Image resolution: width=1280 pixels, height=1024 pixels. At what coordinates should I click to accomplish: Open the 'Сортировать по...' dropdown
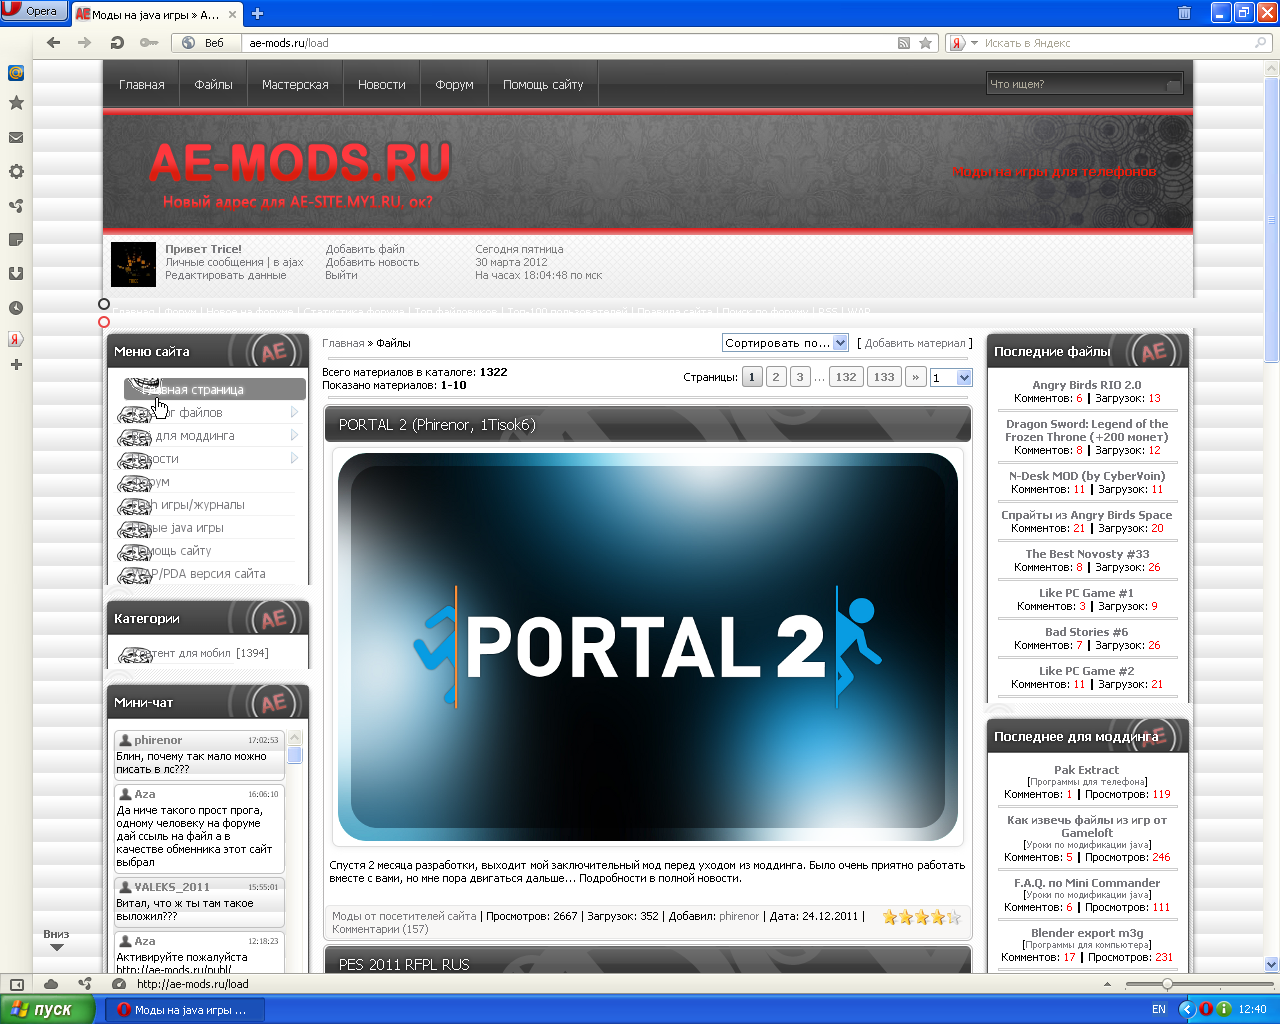[x=786, y=343]
